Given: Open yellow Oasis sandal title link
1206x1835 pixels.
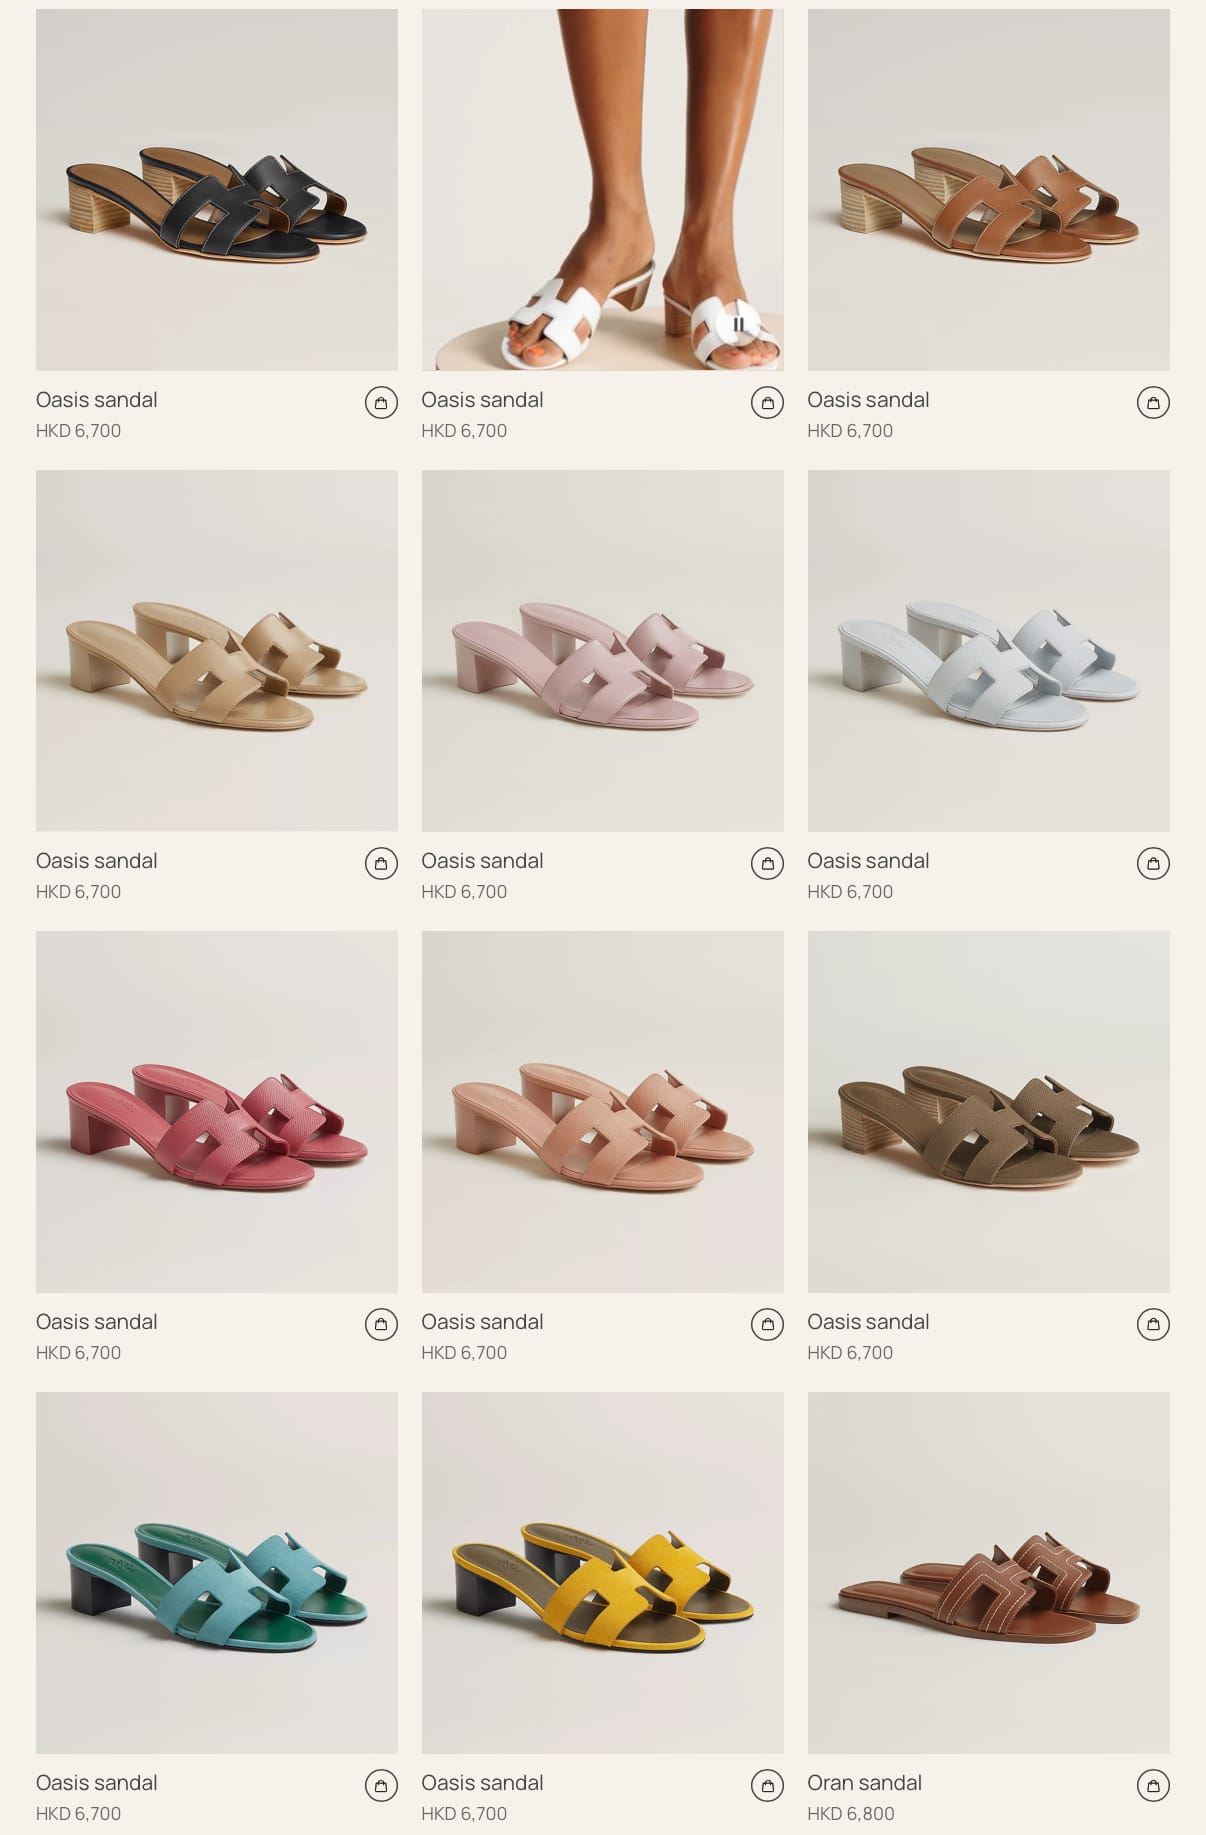Looking at the screenshot, I should click(x=482, y=1783).
